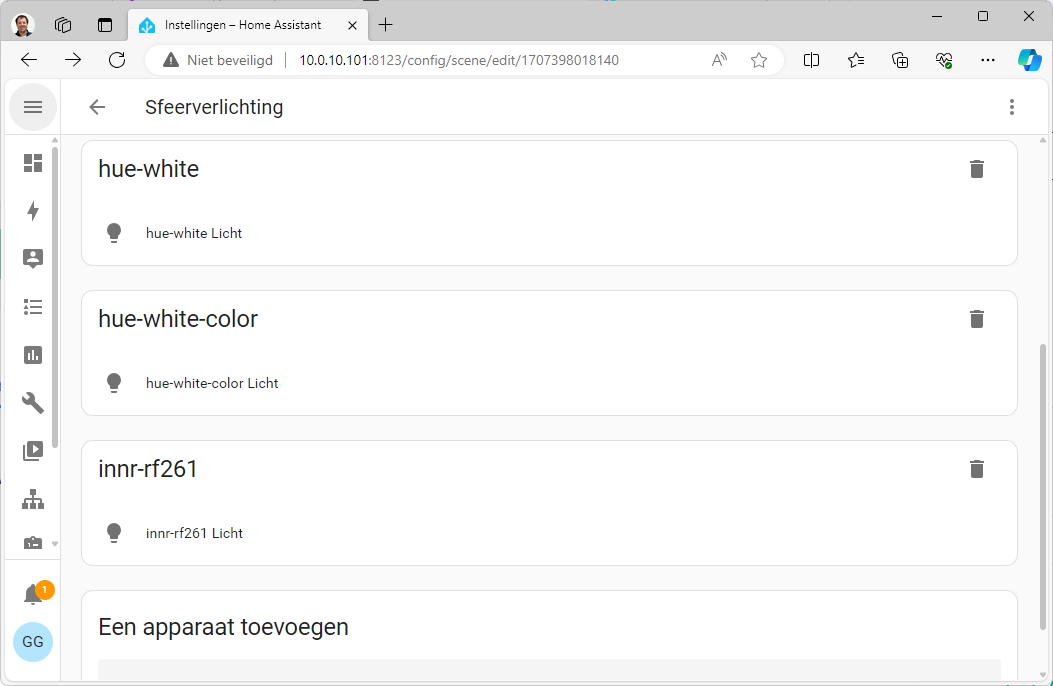Click the browser address bar URL
1053x686 pixels.
[x=458, y=60]
